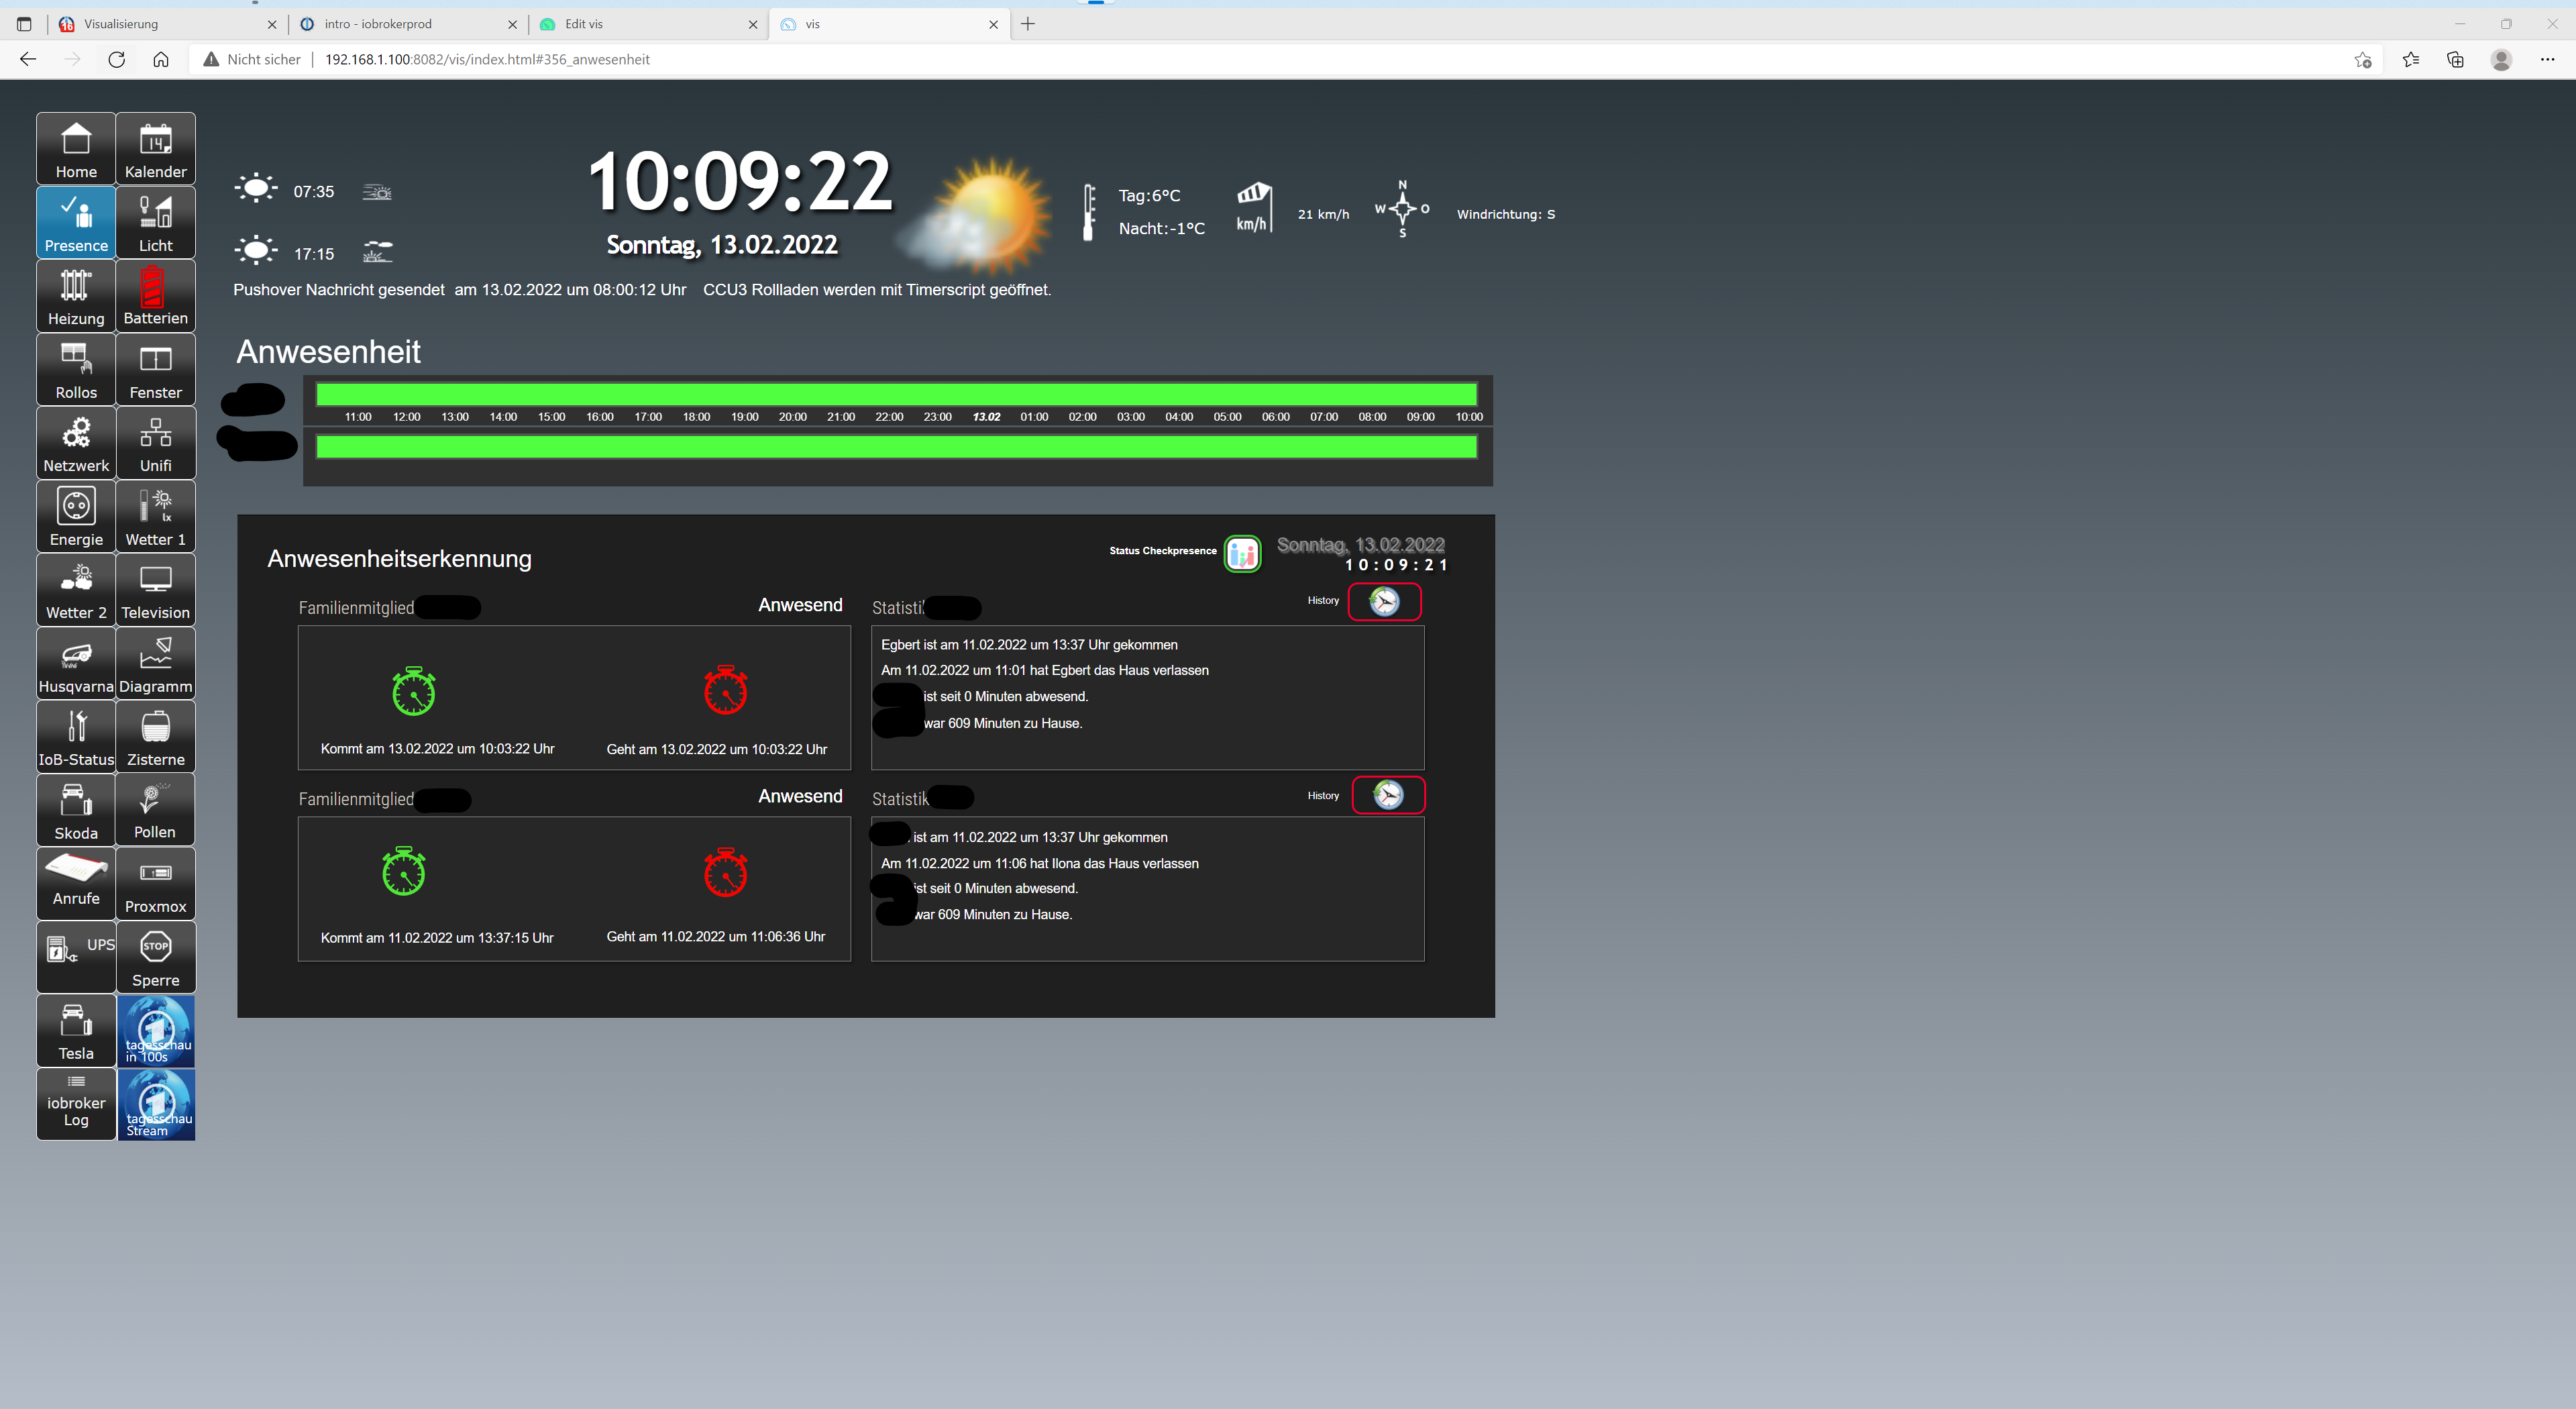2576x1409 pixels.
Task: Open the Batterien battery tile
Action: (155, 296)
